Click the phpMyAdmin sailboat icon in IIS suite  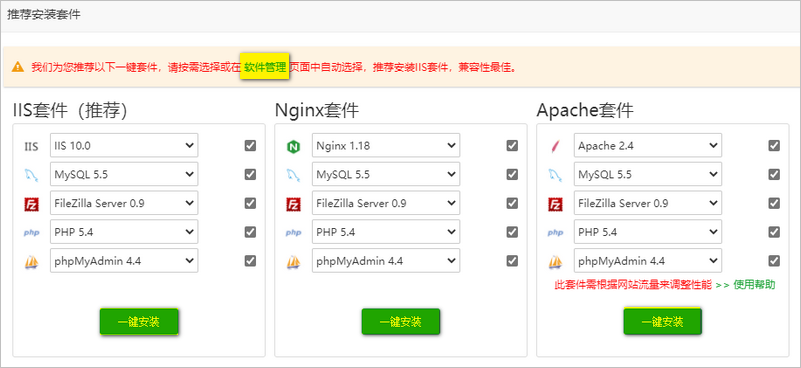[32, 262]
